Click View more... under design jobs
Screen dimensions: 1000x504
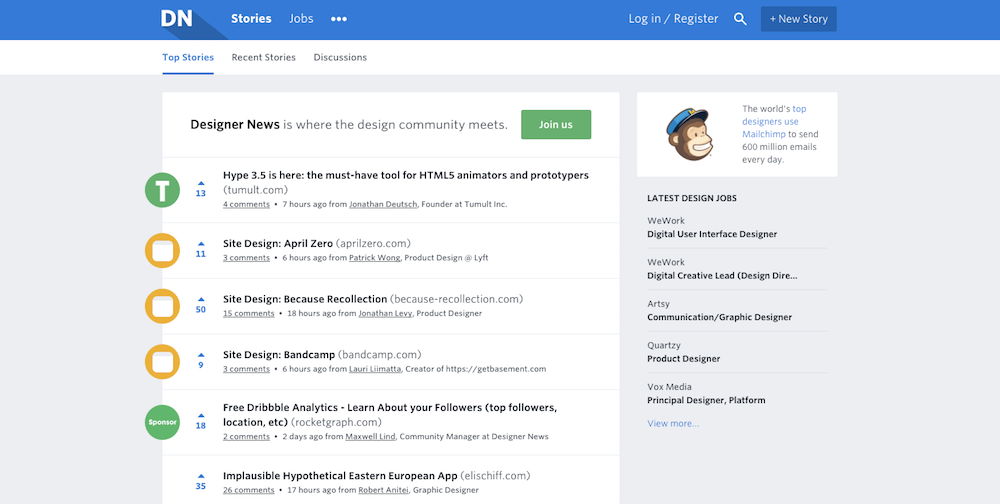click(x=673, y=423)
